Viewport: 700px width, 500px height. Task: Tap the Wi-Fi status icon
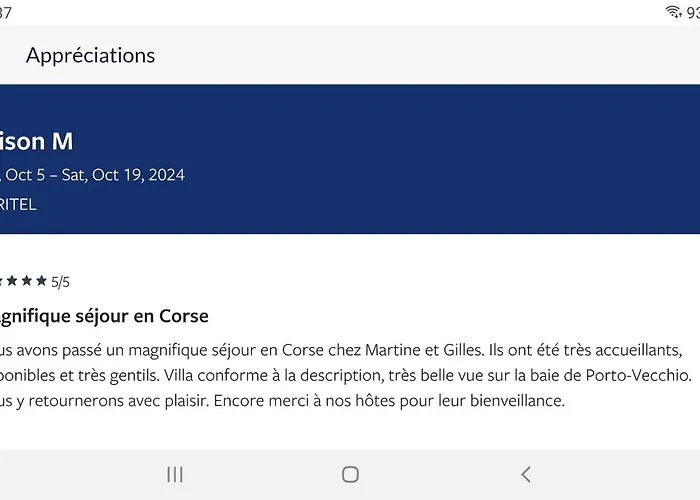(673, 11)
